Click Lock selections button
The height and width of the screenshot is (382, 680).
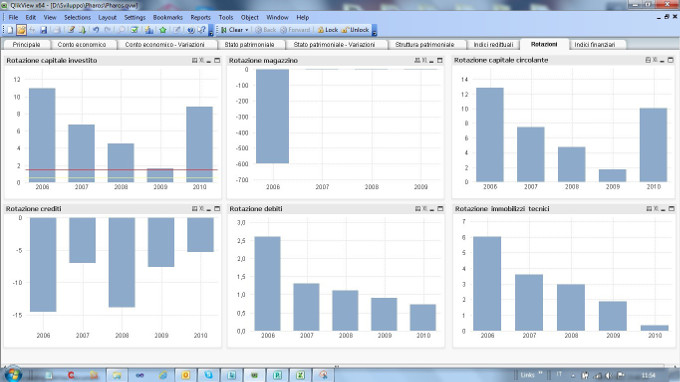point(327,30)
